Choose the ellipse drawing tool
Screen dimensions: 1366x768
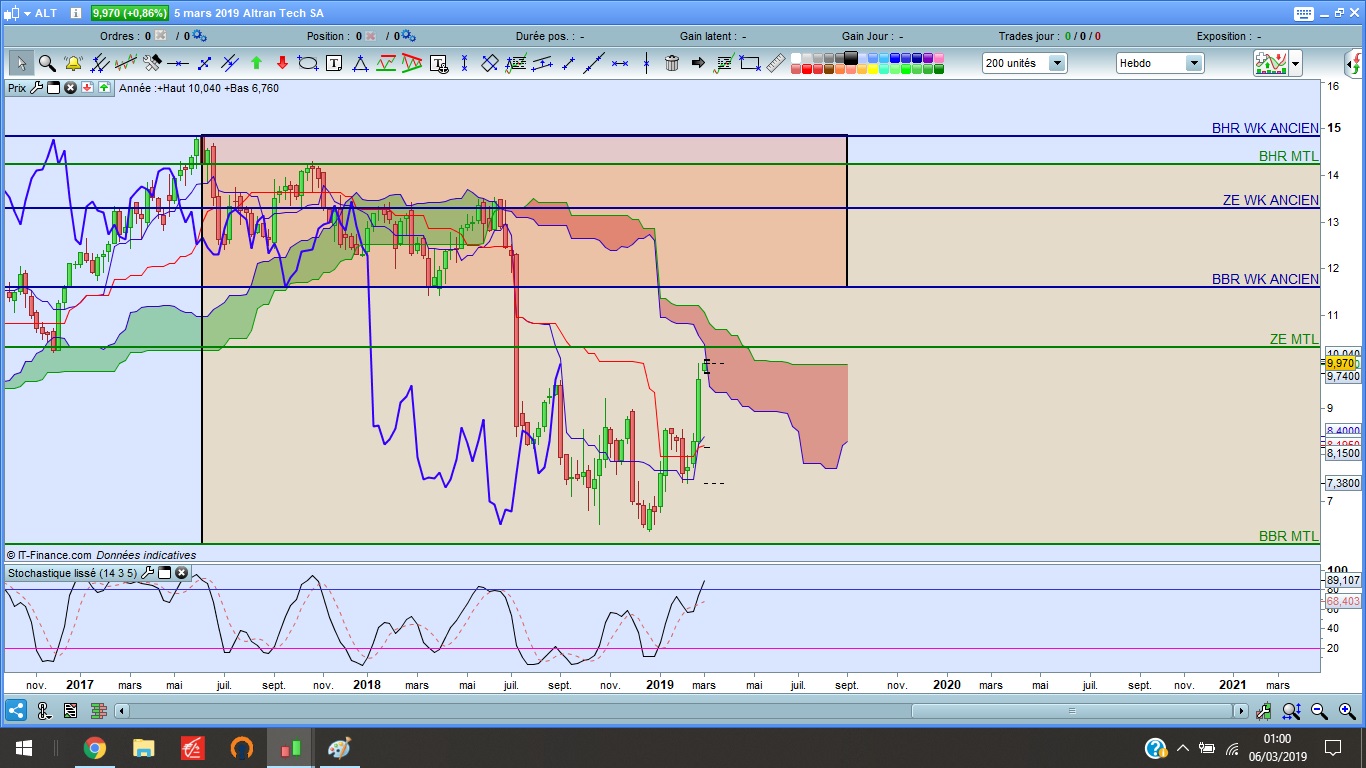(x=308, y=63)
